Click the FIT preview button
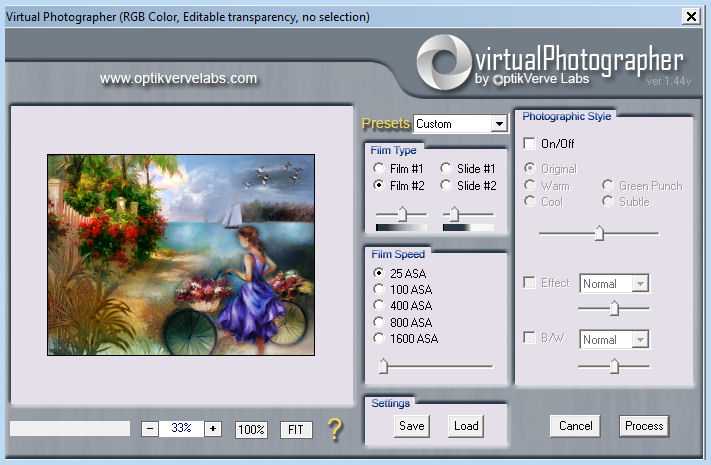 click(296, 429)
